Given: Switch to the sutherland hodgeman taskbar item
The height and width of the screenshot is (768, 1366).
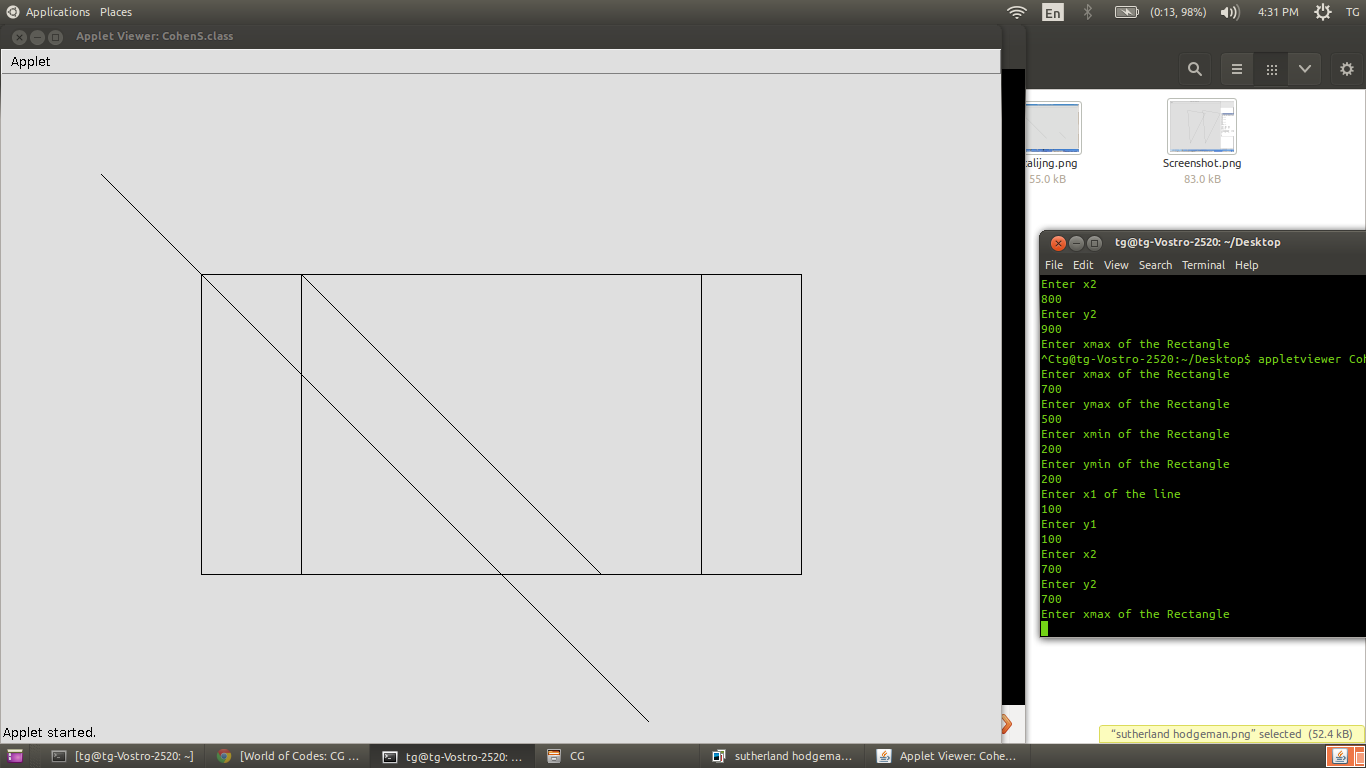Looking at the screenshot, I should (x=783, y=757).
